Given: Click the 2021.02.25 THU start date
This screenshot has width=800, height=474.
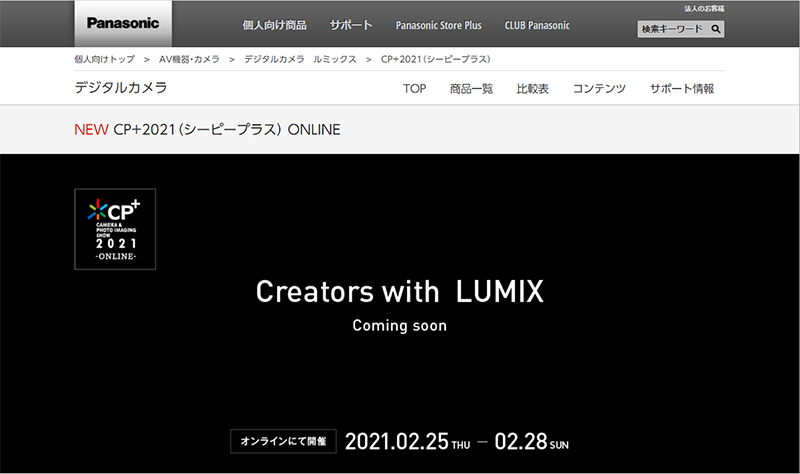Looking at the screenshot, I should coord(408,442).
